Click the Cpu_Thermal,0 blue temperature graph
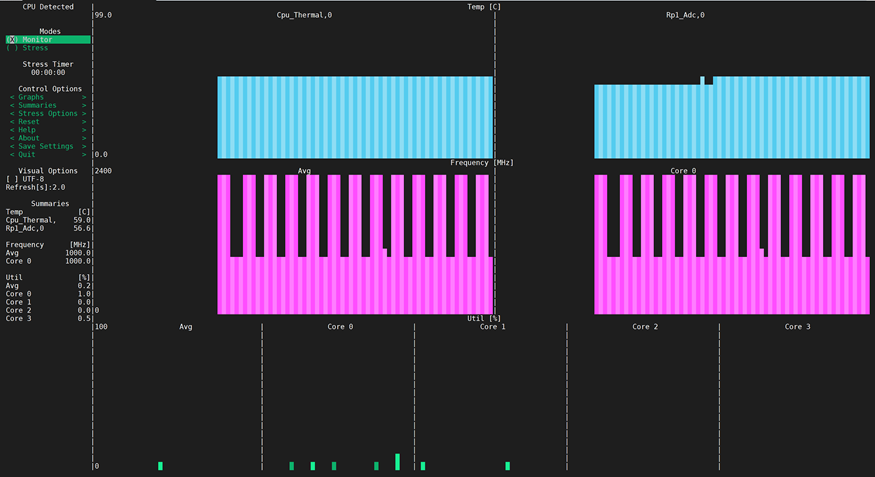This screenshot has height=477, width=875. tap(355, 118)
